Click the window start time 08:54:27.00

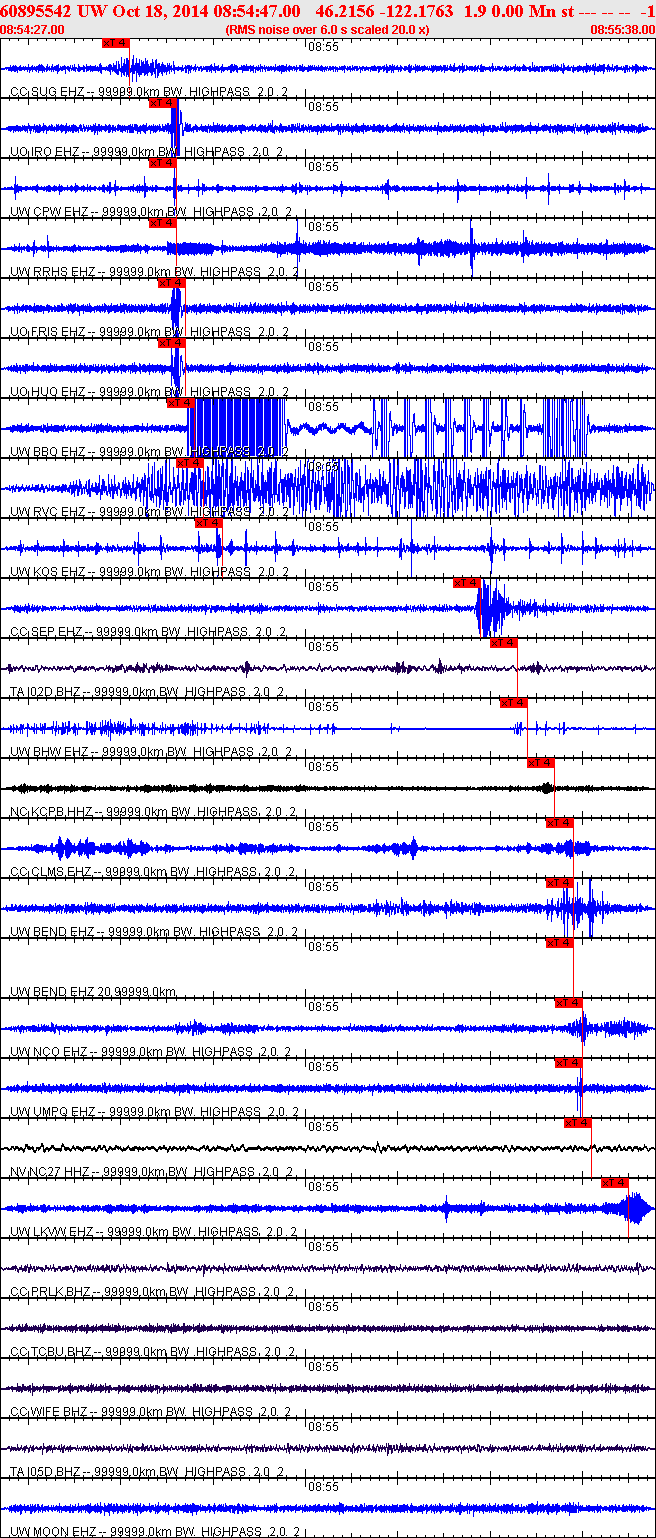tap(33, 30)
